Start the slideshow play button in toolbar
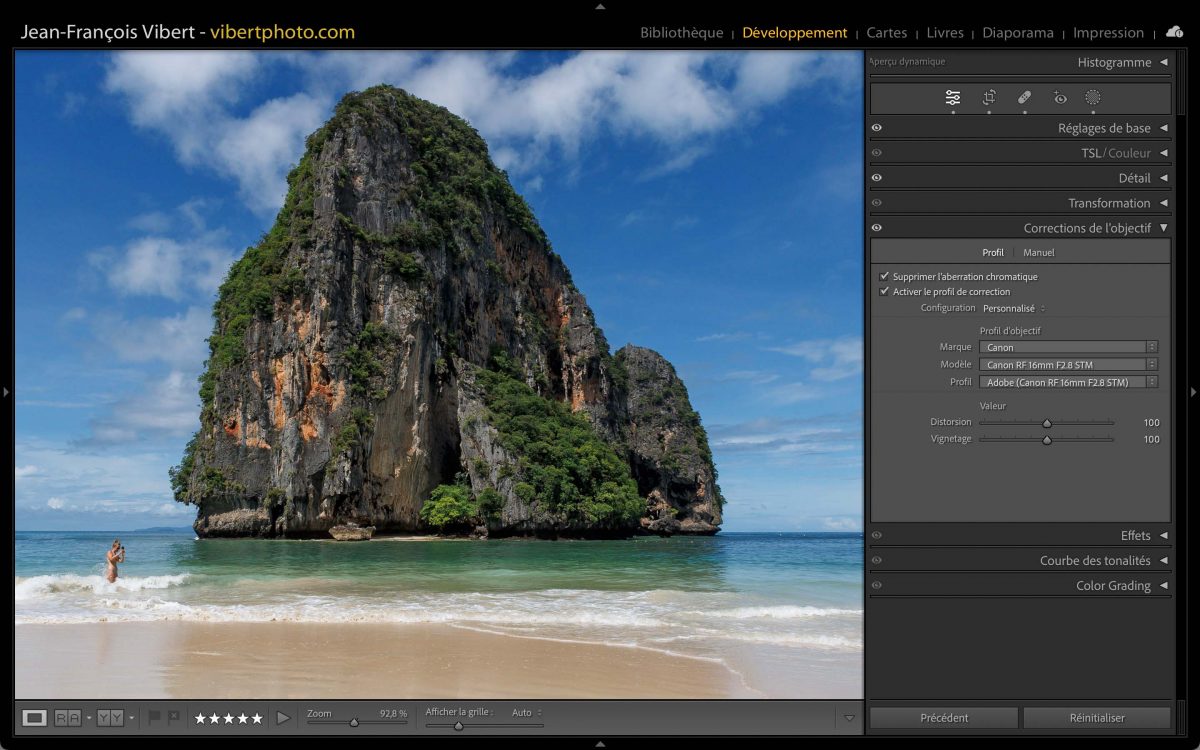This screenshot has height=750, width=1200. click(283, 717)
